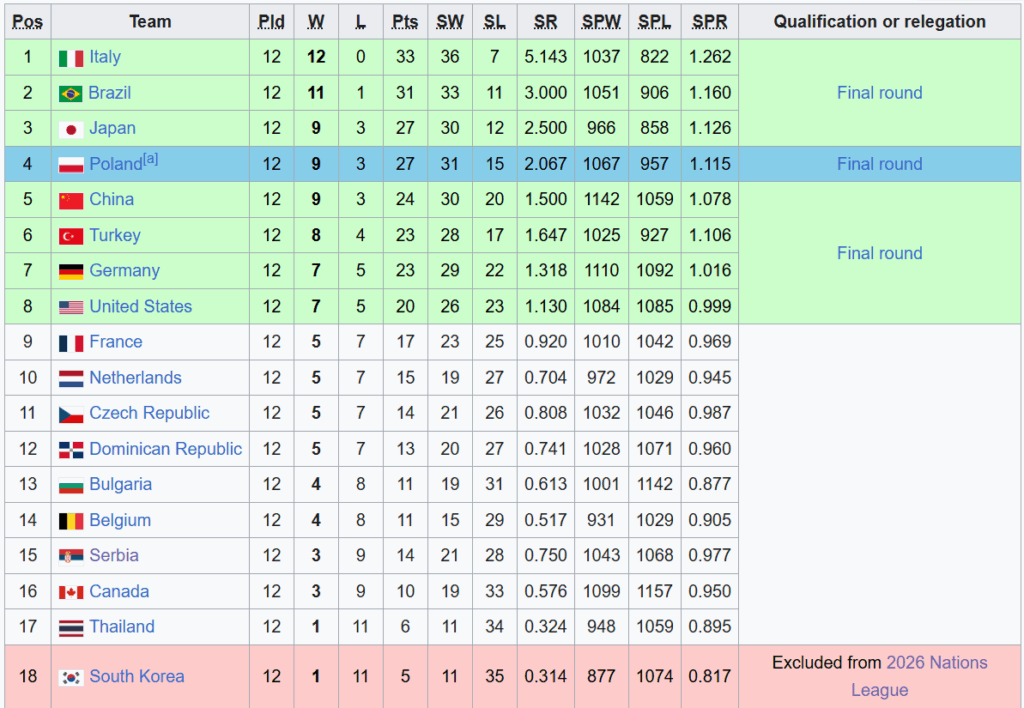Screen dimensions: 1024x708
Task: Click the Pld column header
Action: 272,22
